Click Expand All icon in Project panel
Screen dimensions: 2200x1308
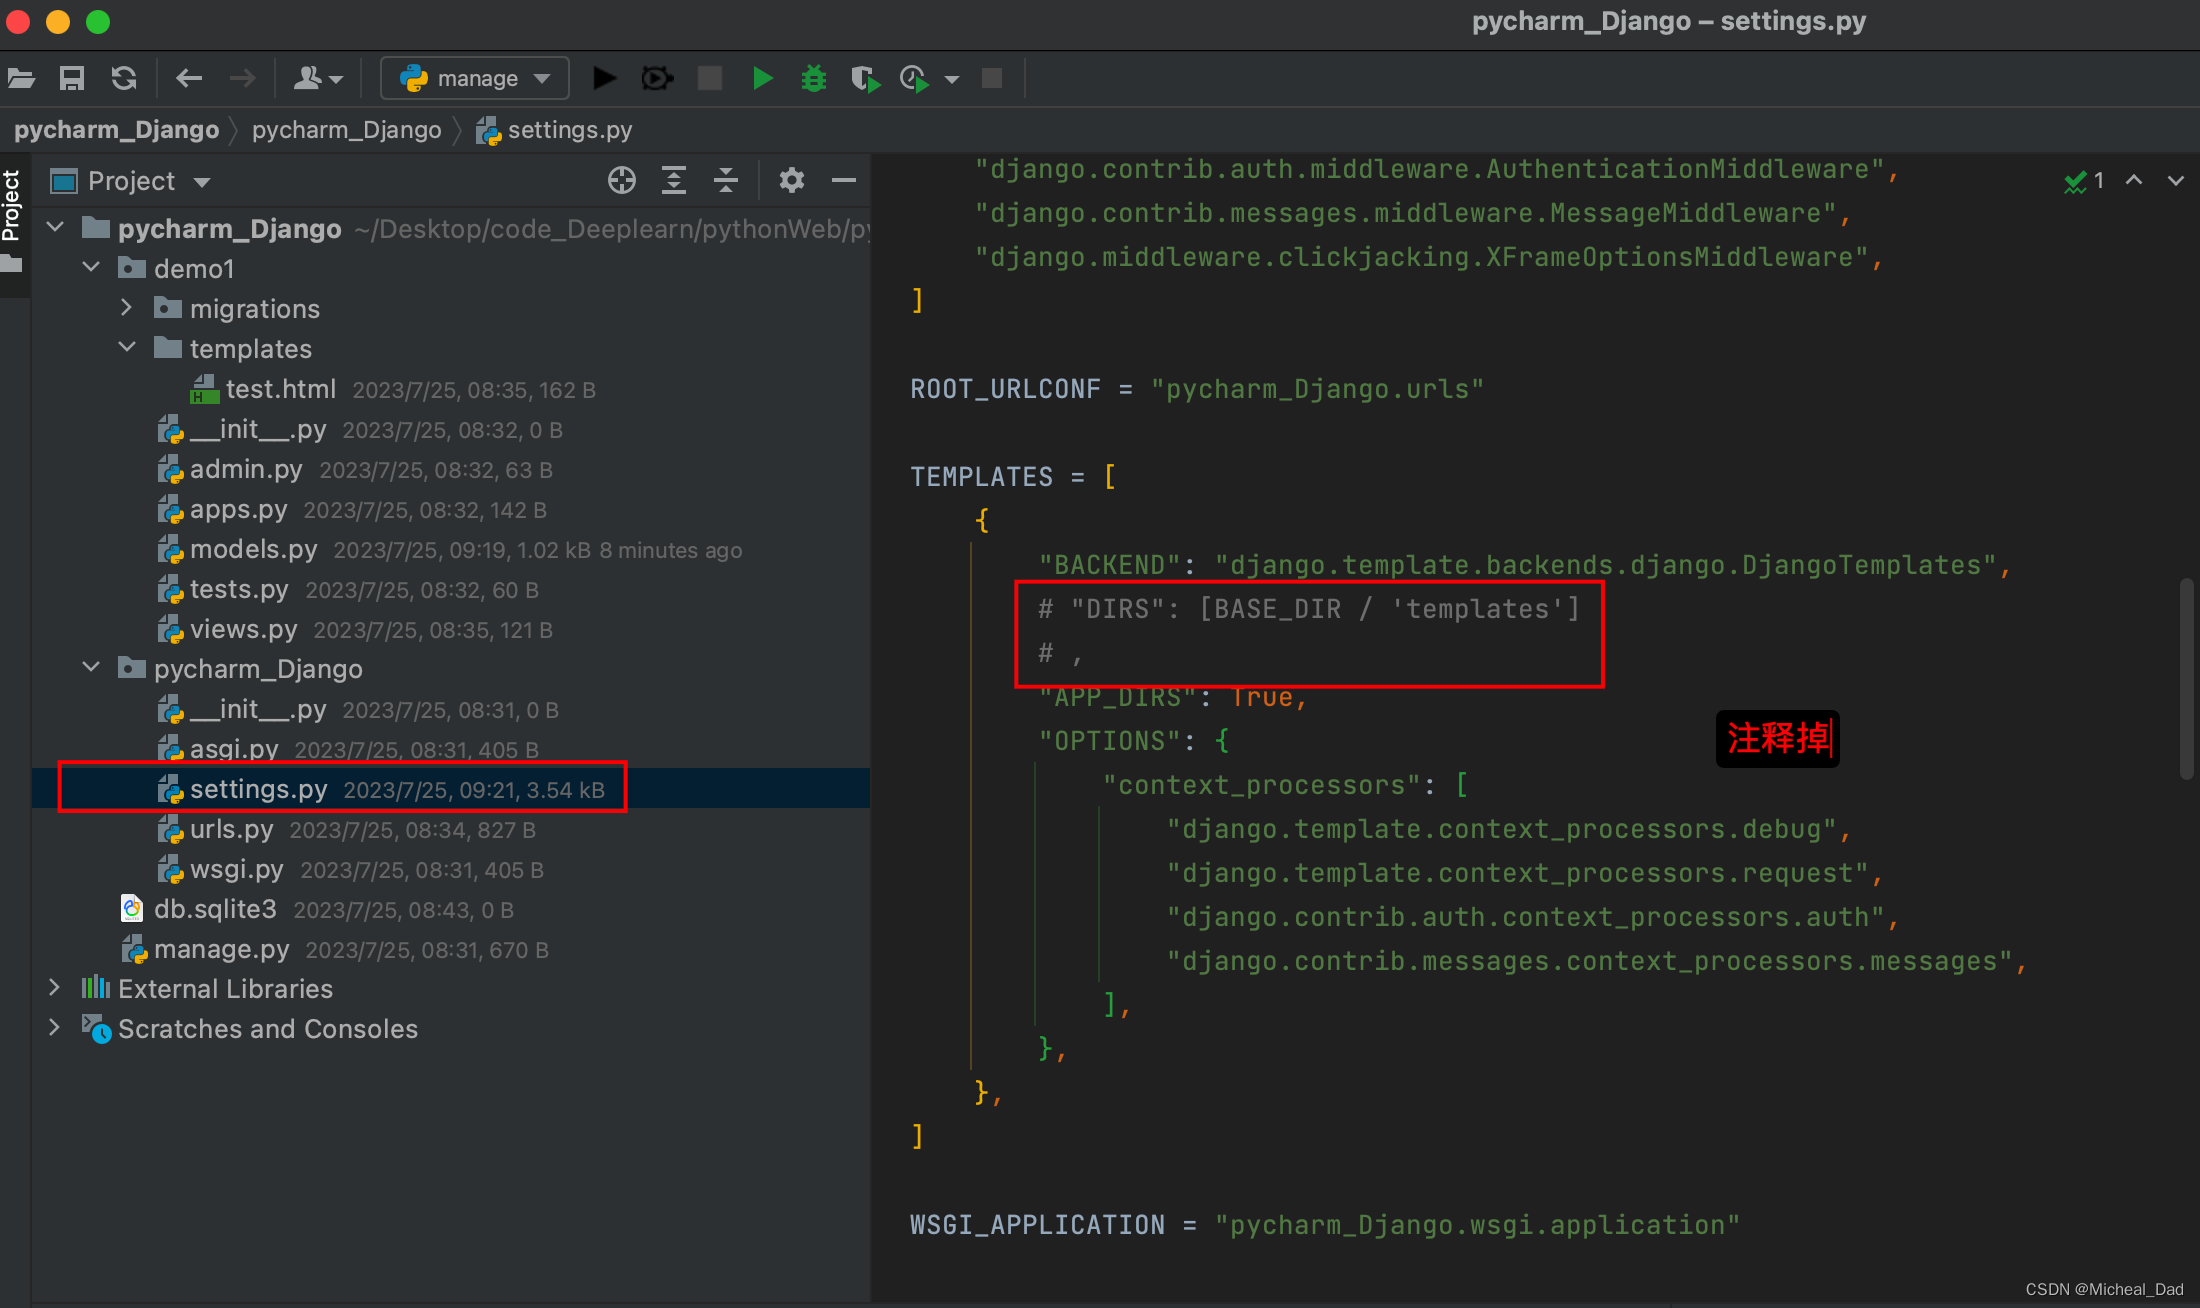click(x=674, y=181)
